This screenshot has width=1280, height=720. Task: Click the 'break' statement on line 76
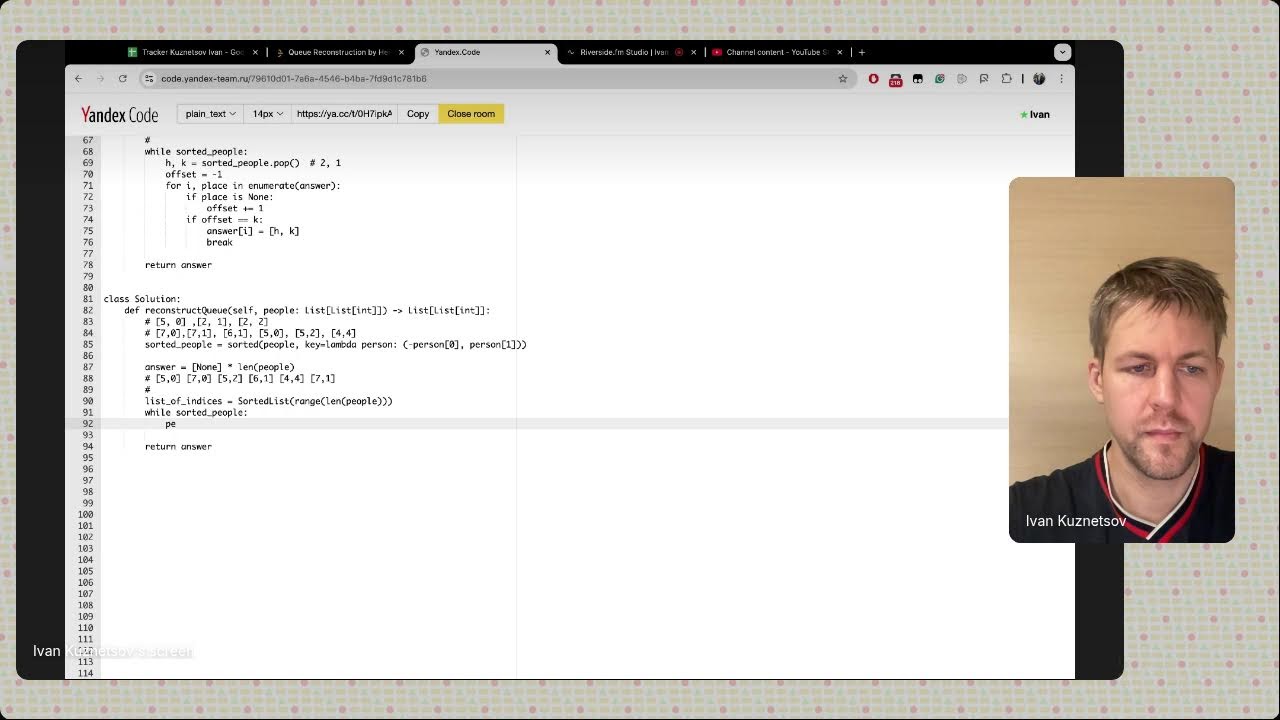click(x=219, y=242)
